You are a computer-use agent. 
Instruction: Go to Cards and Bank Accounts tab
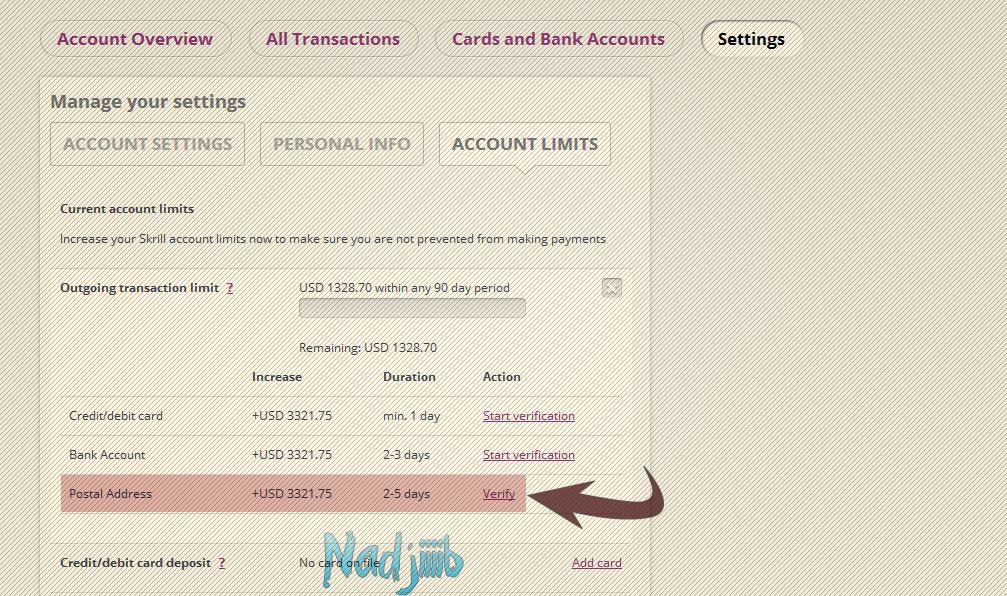click(558, 39)
